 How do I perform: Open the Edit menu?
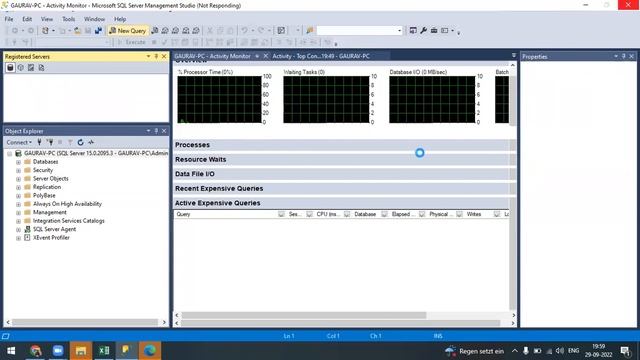27,19
